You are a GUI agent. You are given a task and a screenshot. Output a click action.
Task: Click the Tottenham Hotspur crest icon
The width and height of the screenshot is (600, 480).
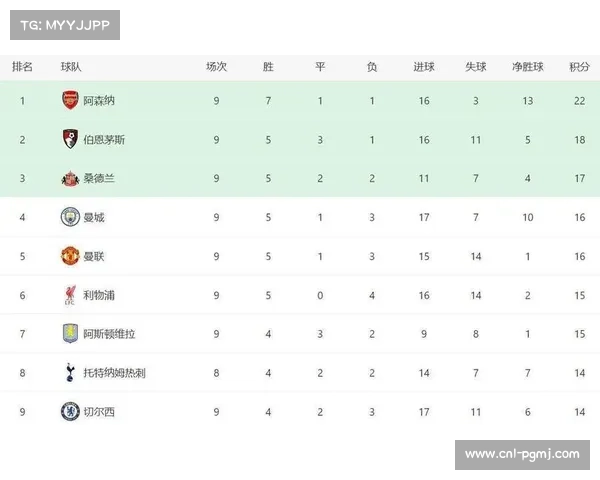[x=70, y=372]
